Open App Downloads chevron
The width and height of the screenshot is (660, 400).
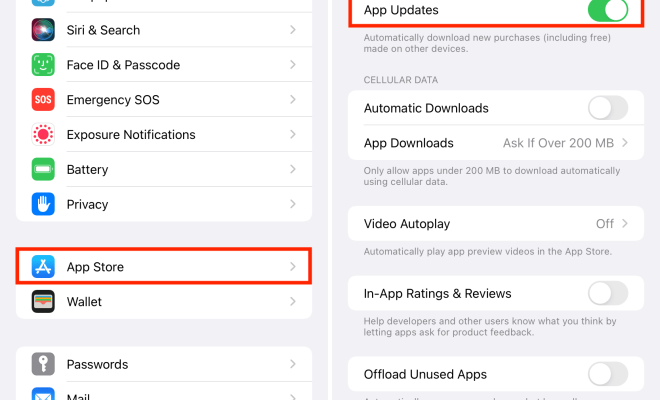[x=625, y=143]
